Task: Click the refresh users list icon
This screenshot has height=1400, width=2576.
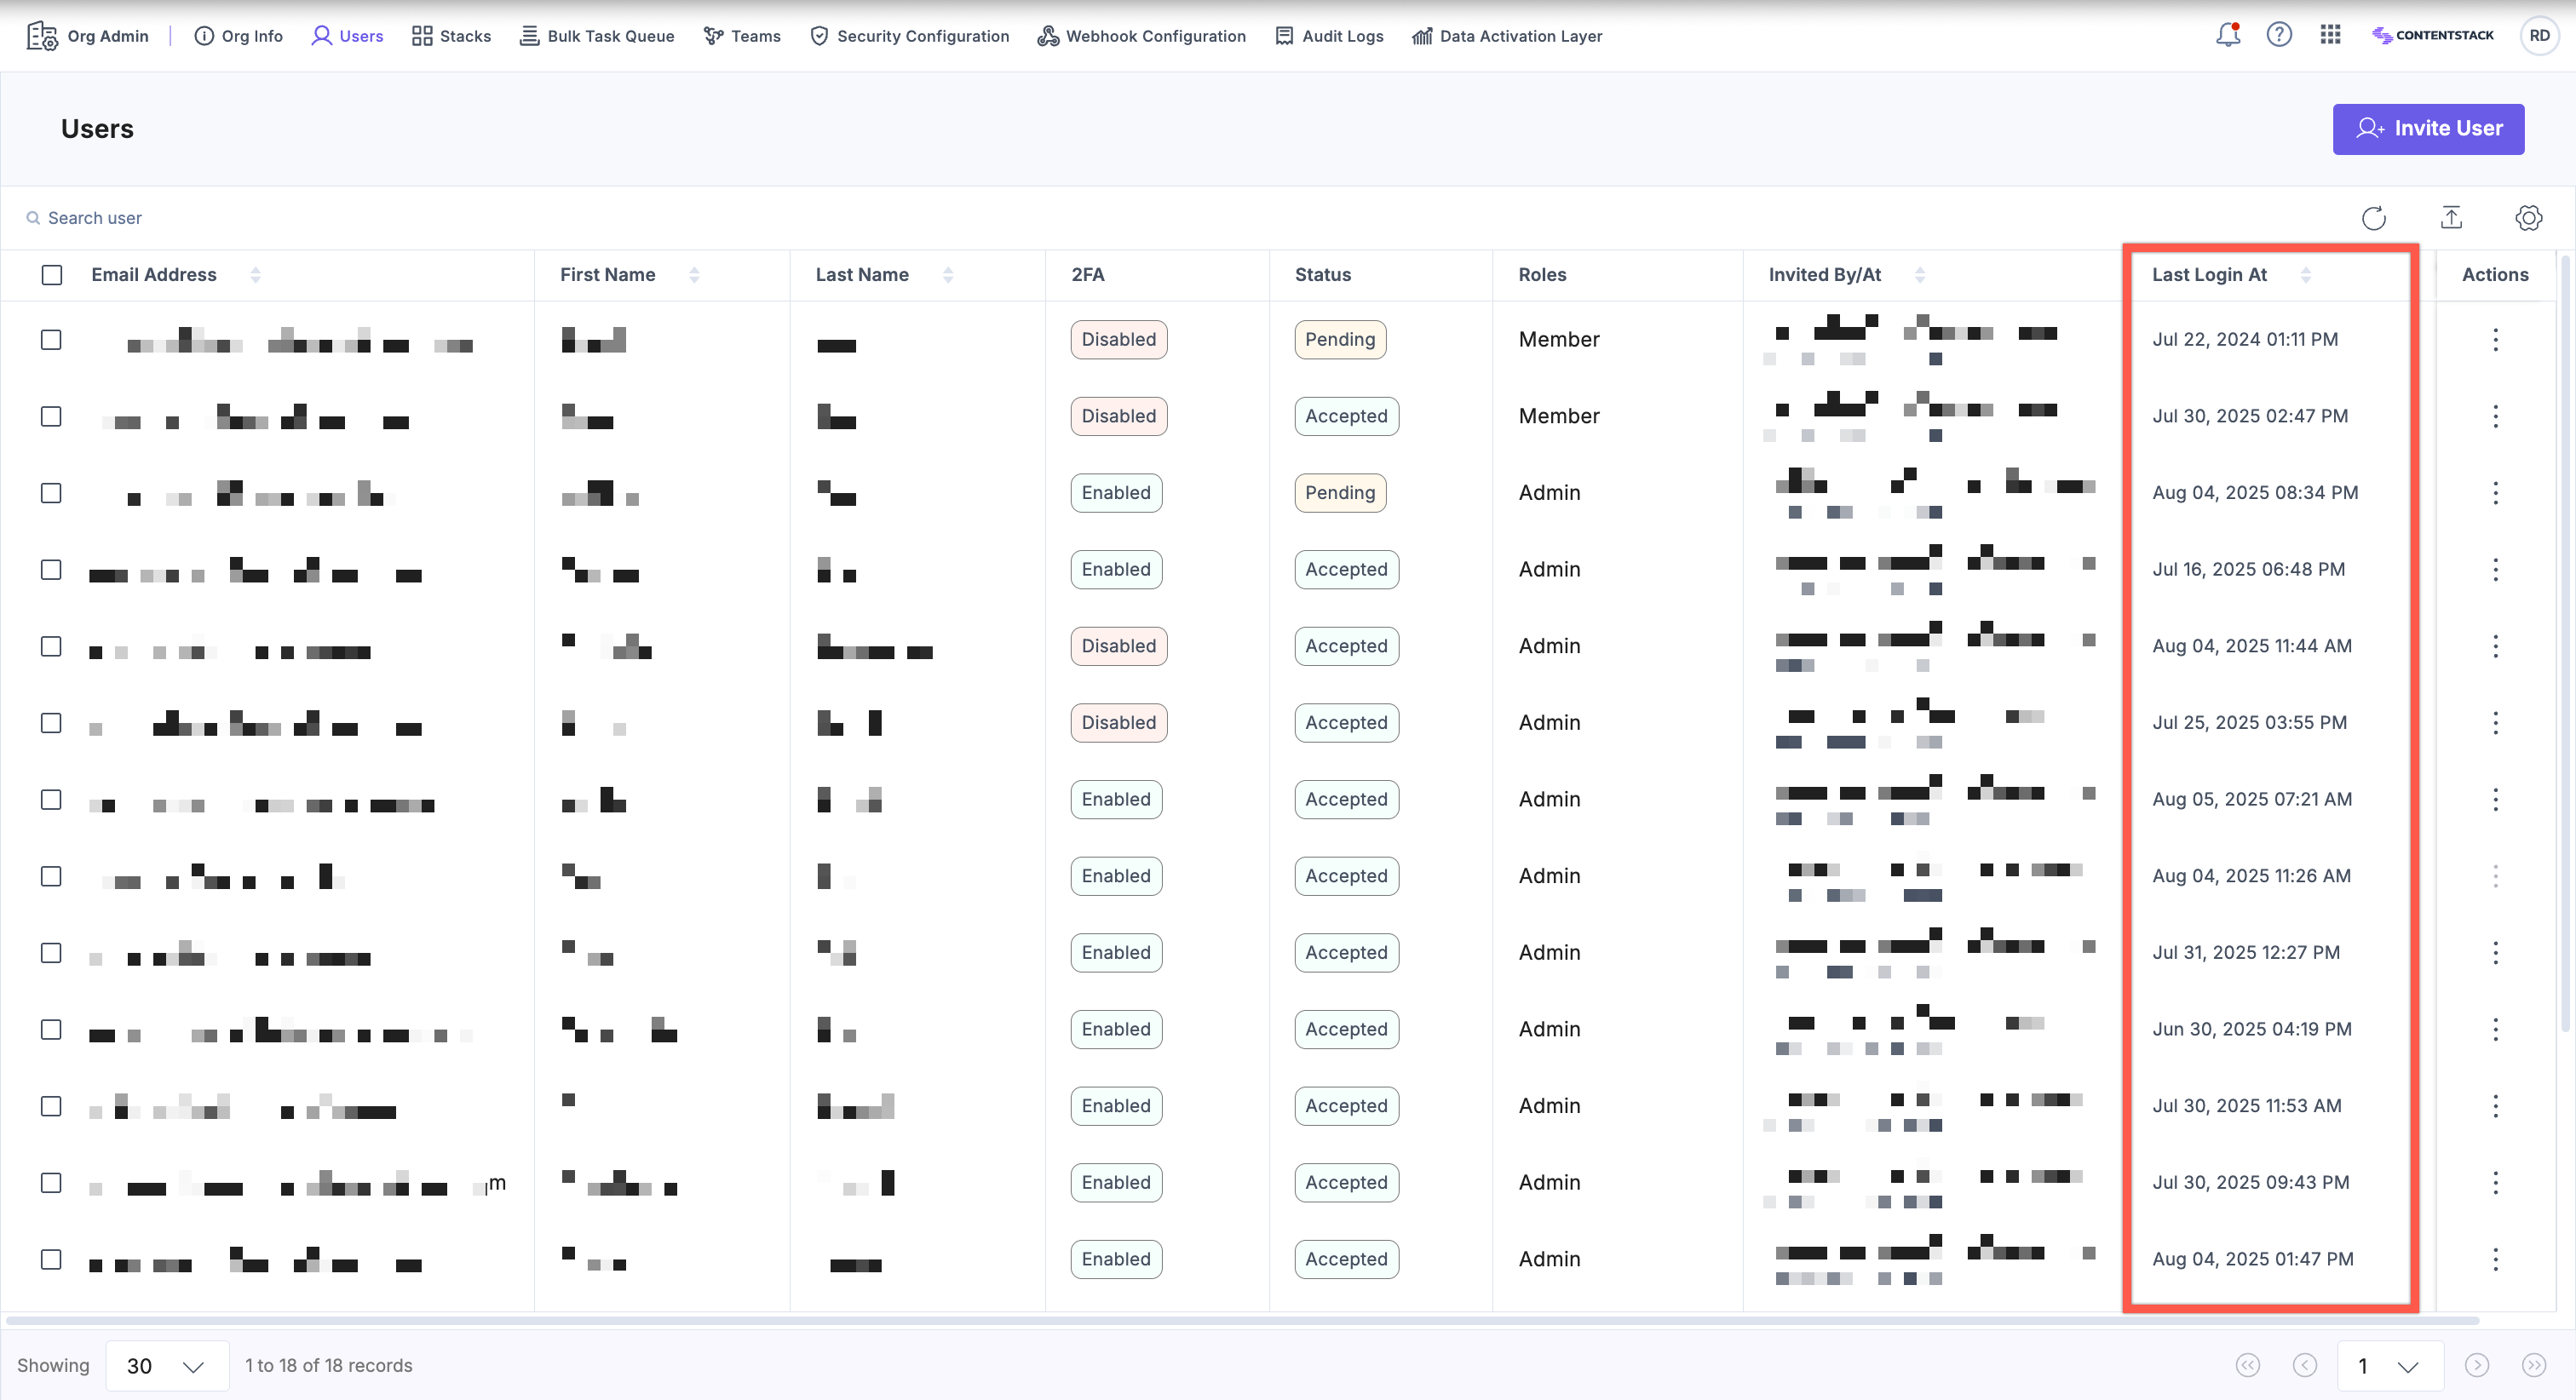Action: (2373, 218)
